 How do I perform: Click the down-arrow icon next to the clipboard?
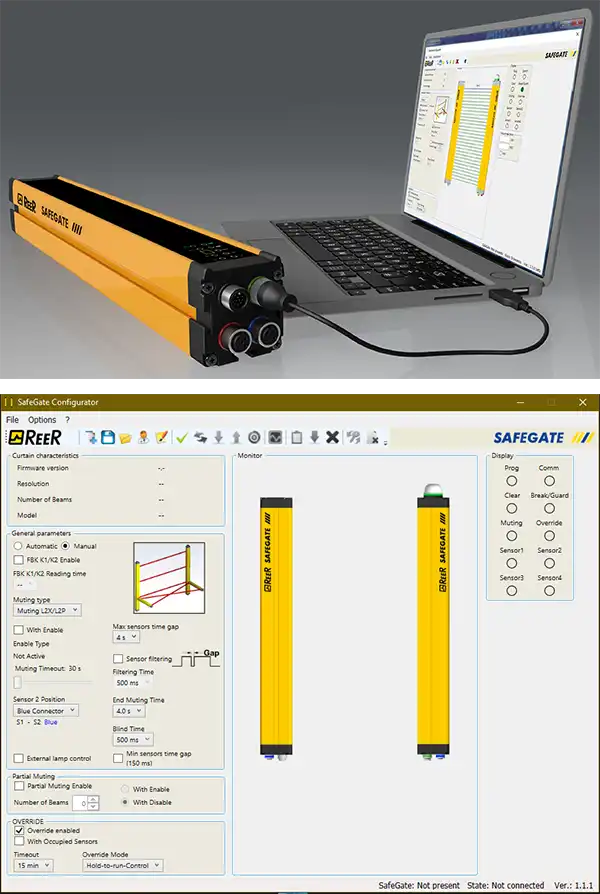pyautogui.click(x=314, y=437)
